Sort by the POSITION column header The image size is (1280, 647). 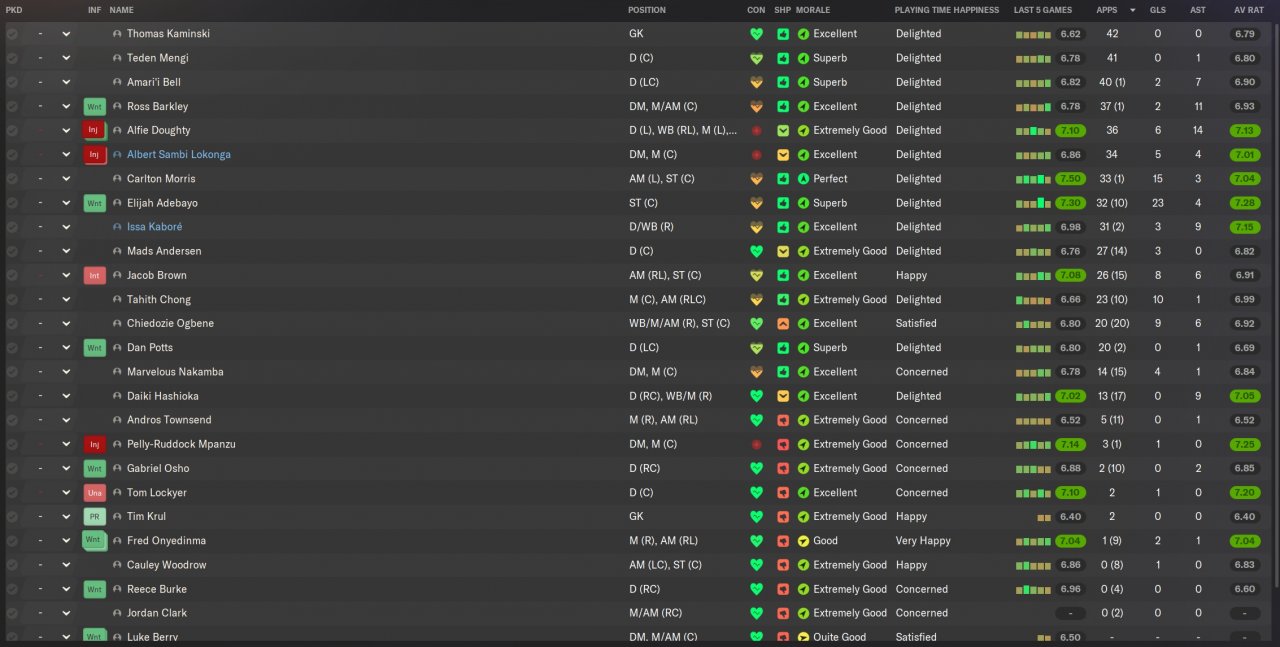[646, 10]
